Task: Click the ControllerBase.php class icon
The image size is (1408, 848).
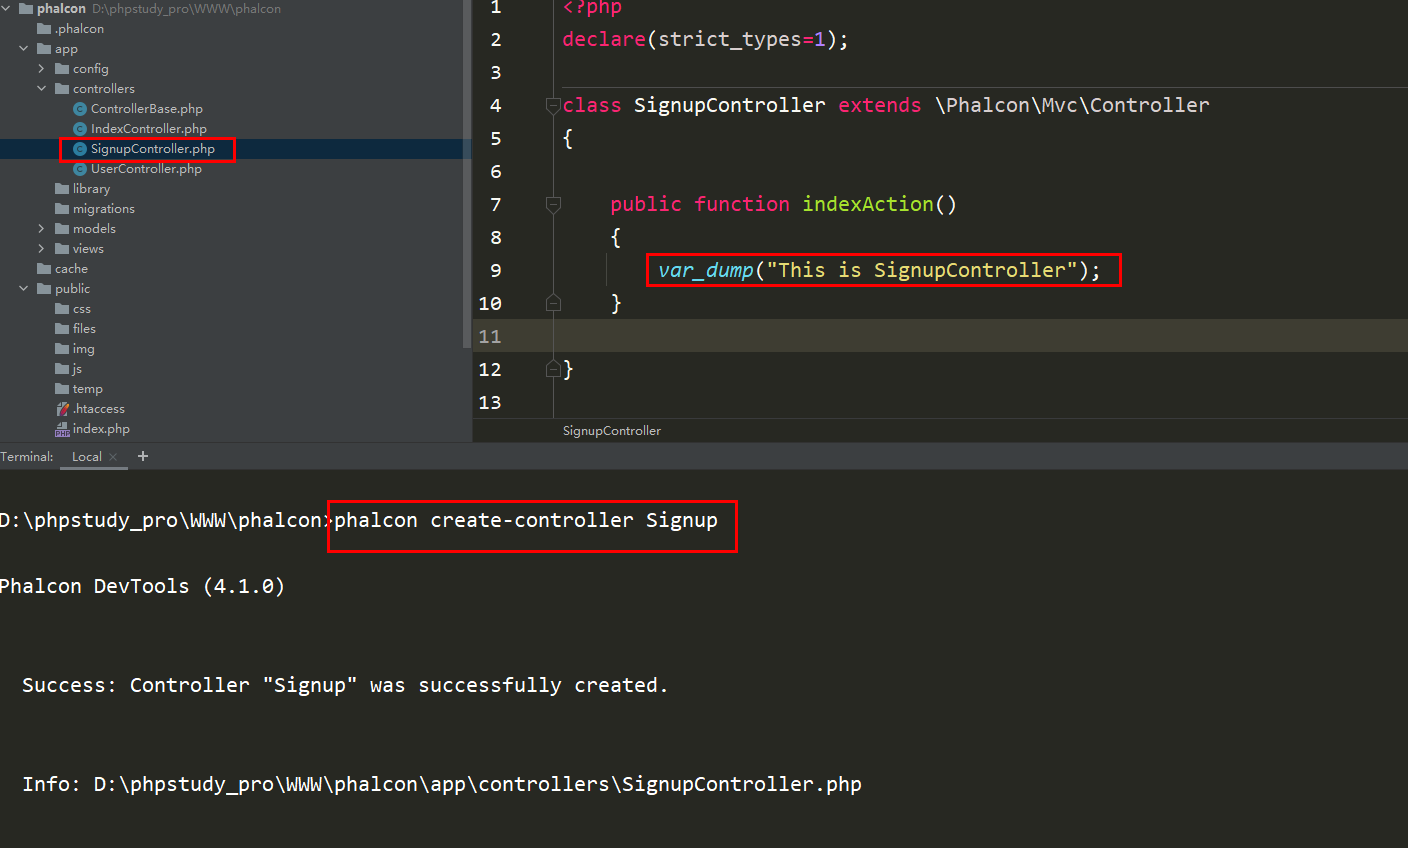Action: (x=80, y=109)
